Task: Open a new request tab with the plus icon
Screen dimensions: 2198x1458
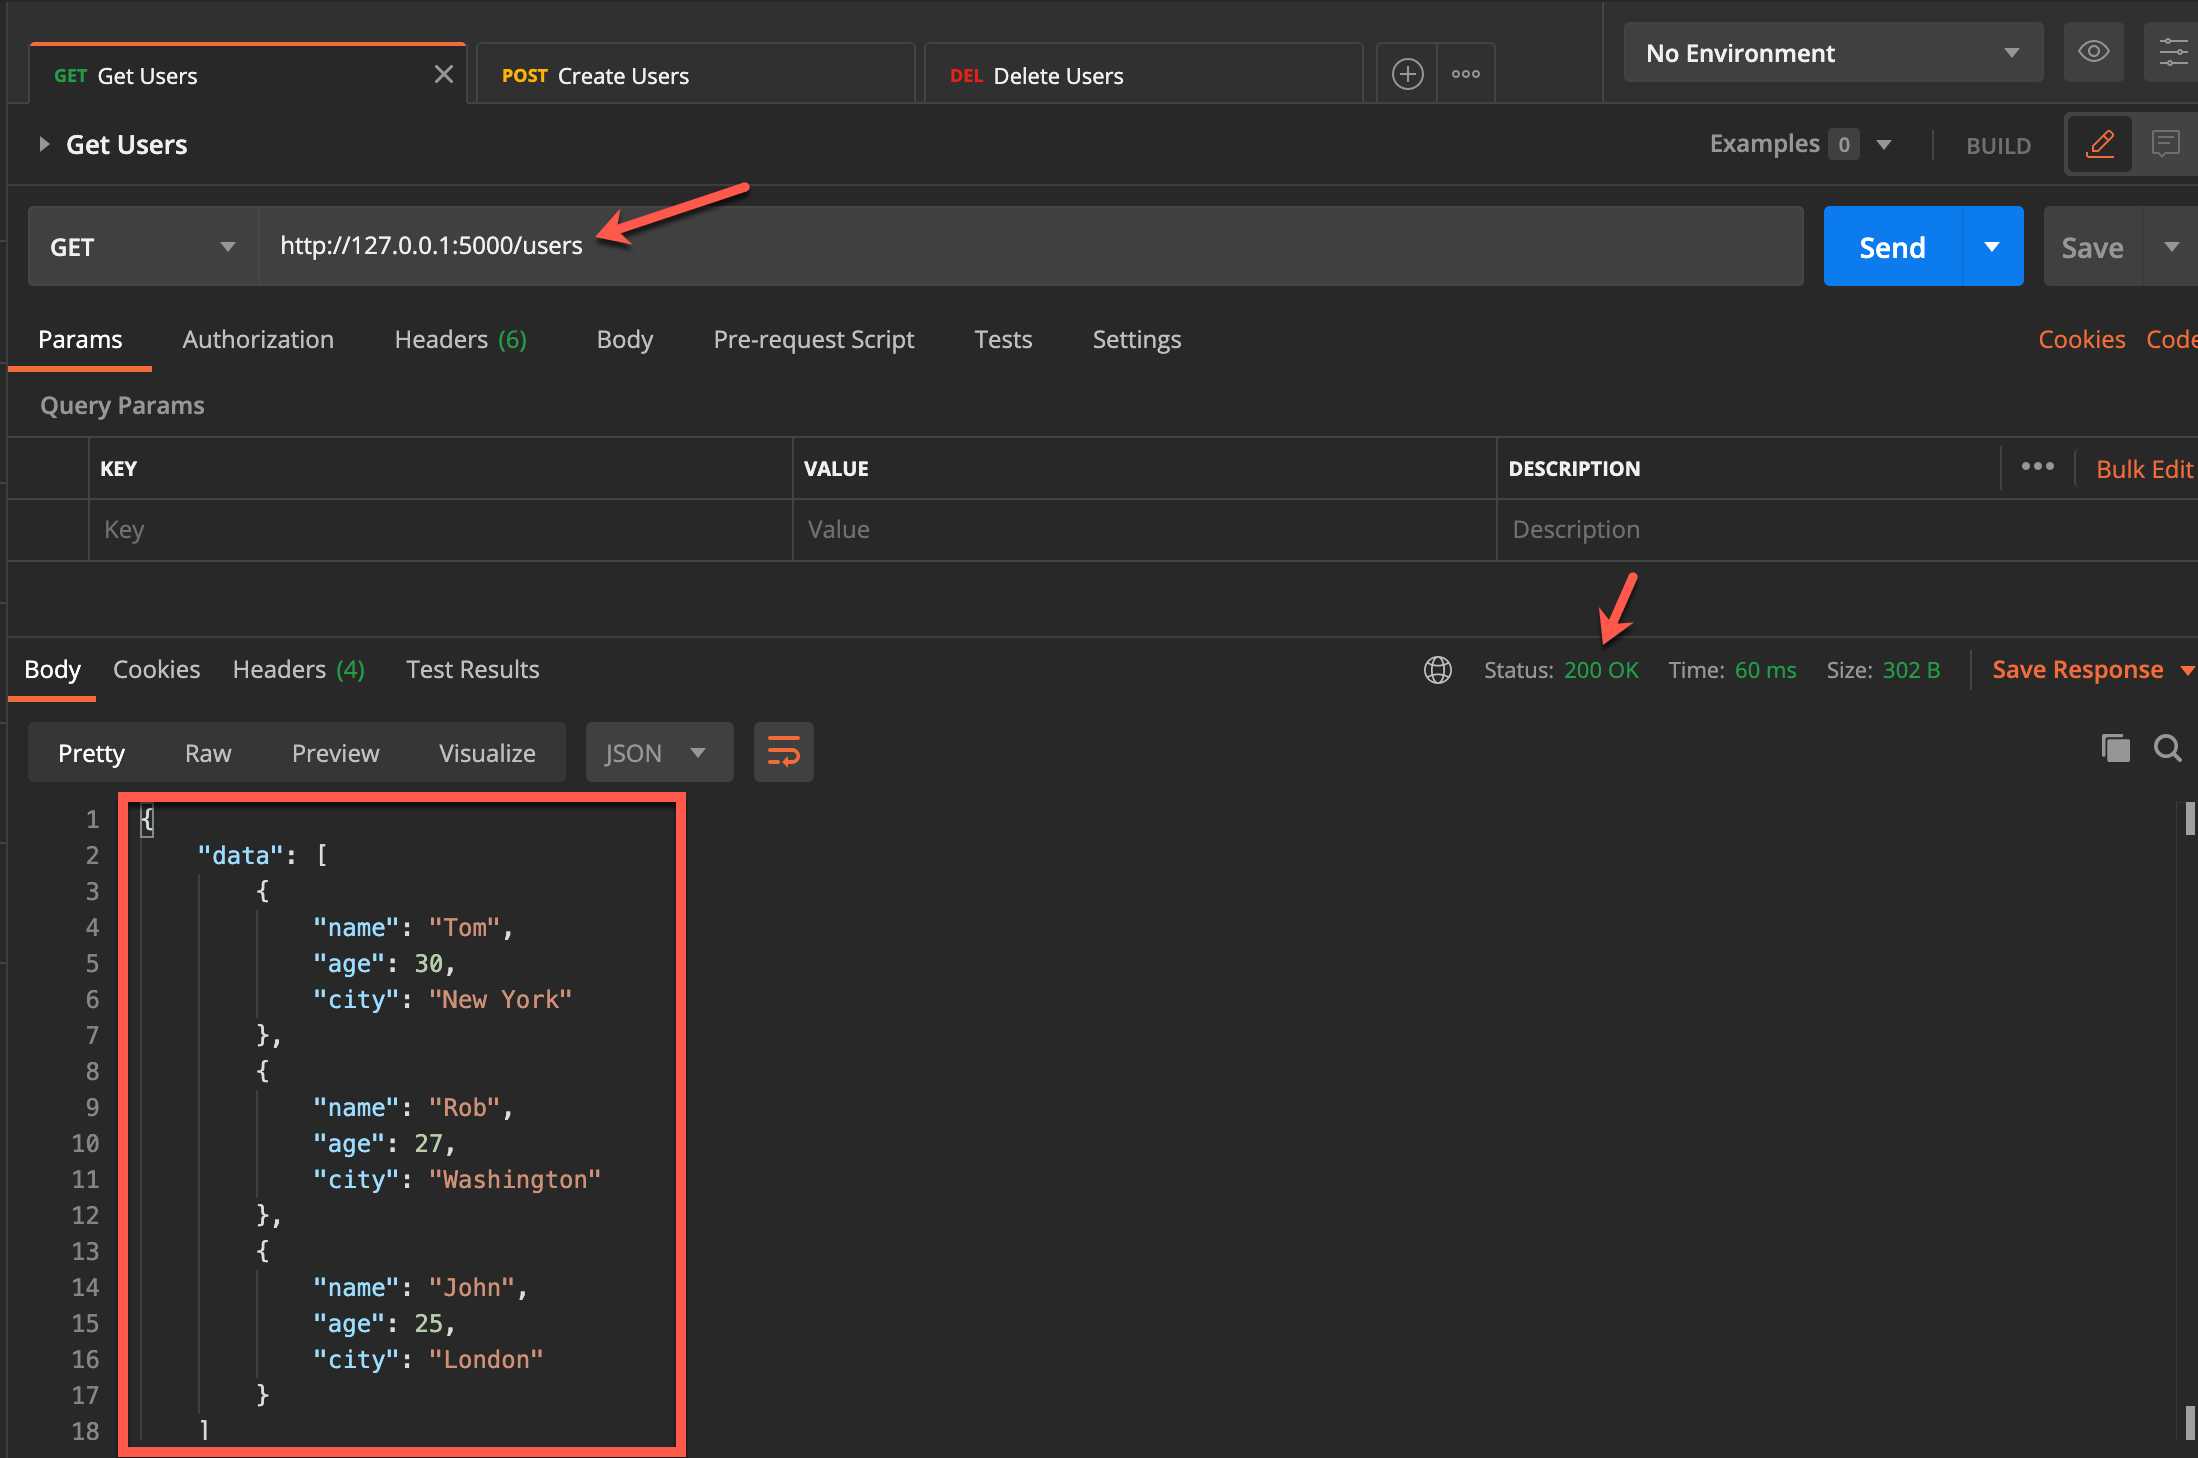Action: [1407, 73]
